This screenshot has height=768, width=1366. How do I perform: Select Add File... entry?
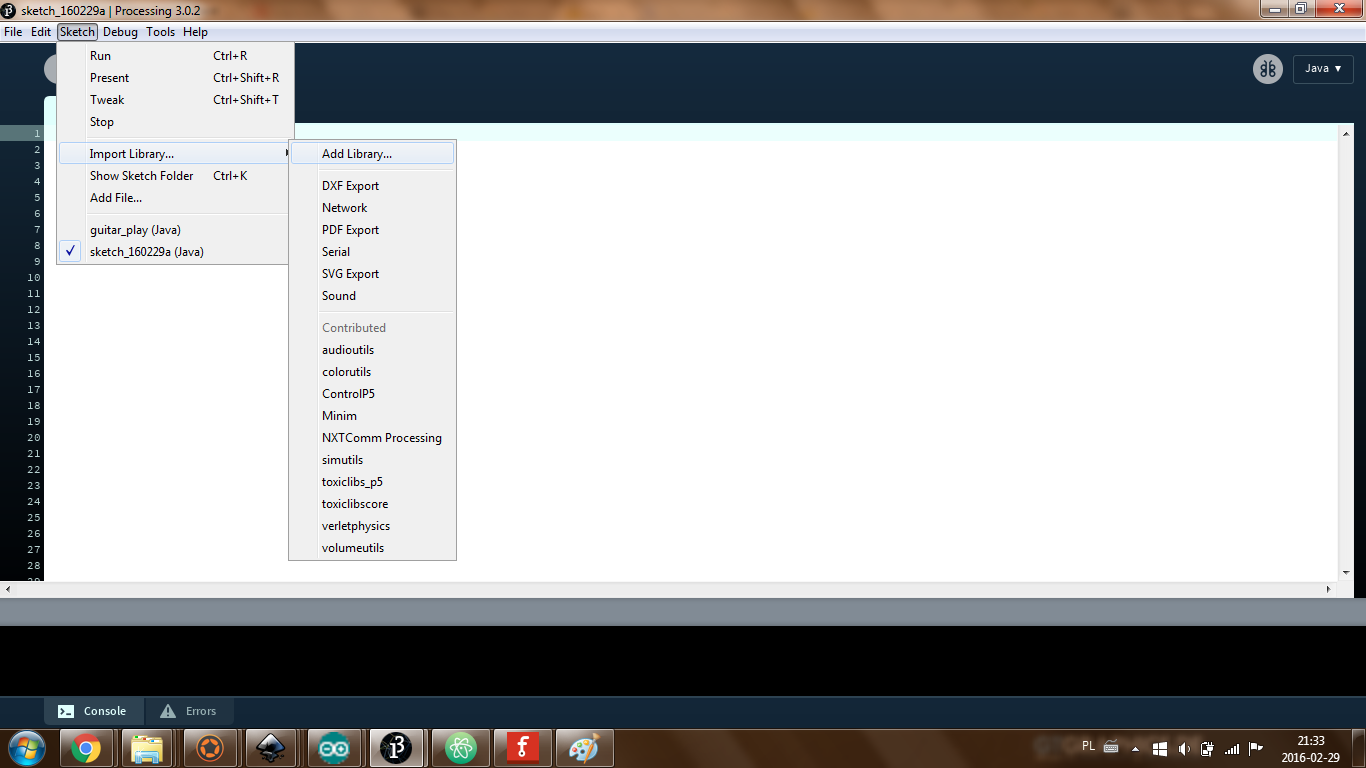(x=175, y=198)
